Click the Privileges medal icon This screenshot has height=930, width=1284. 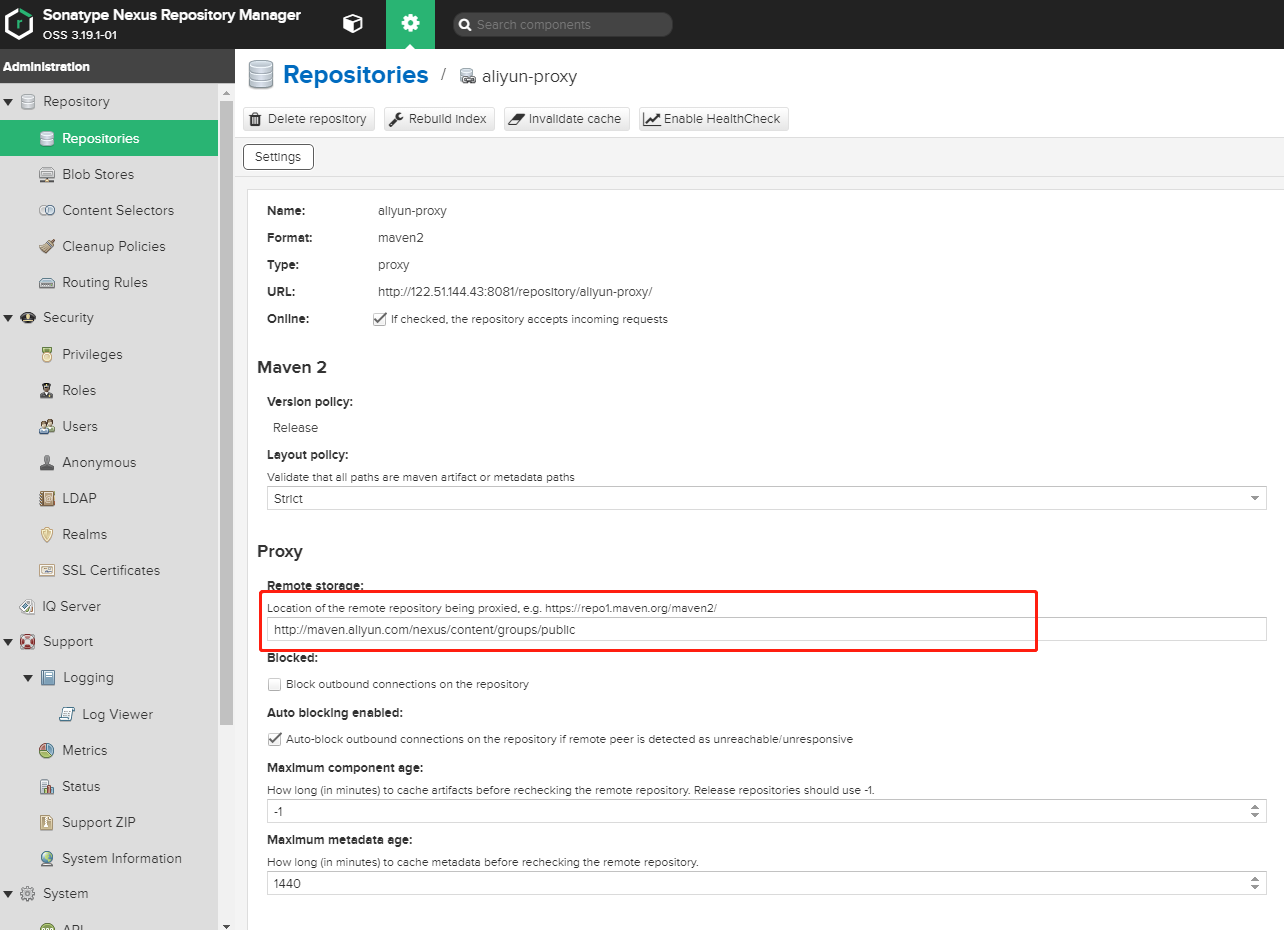(46, 354)
